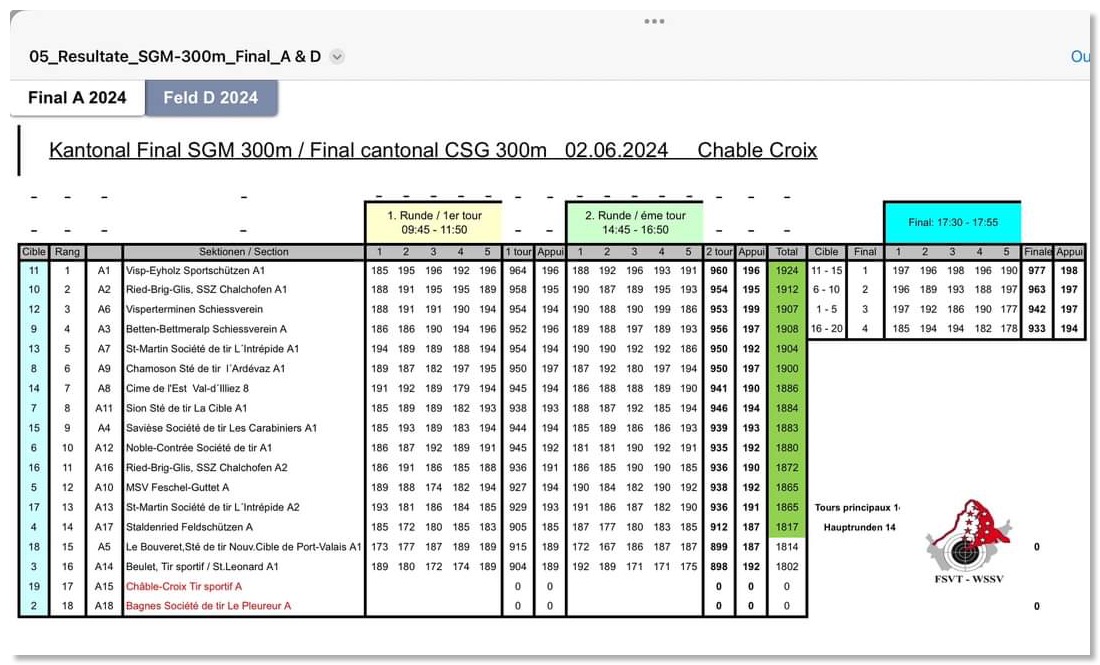
Task: Click the total value 1907
Action: point(786,309)
